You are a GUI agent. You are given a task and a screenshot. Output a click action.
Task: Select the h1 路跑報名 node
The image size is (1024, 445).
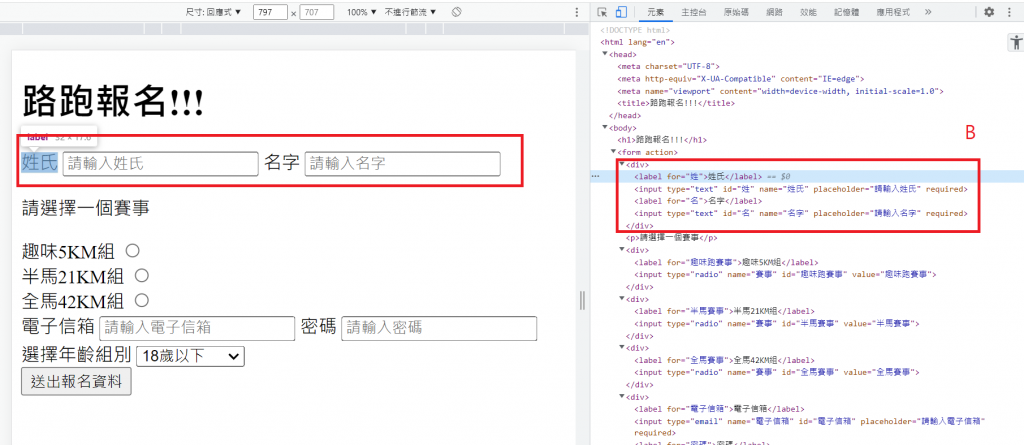tap(662, 140)
